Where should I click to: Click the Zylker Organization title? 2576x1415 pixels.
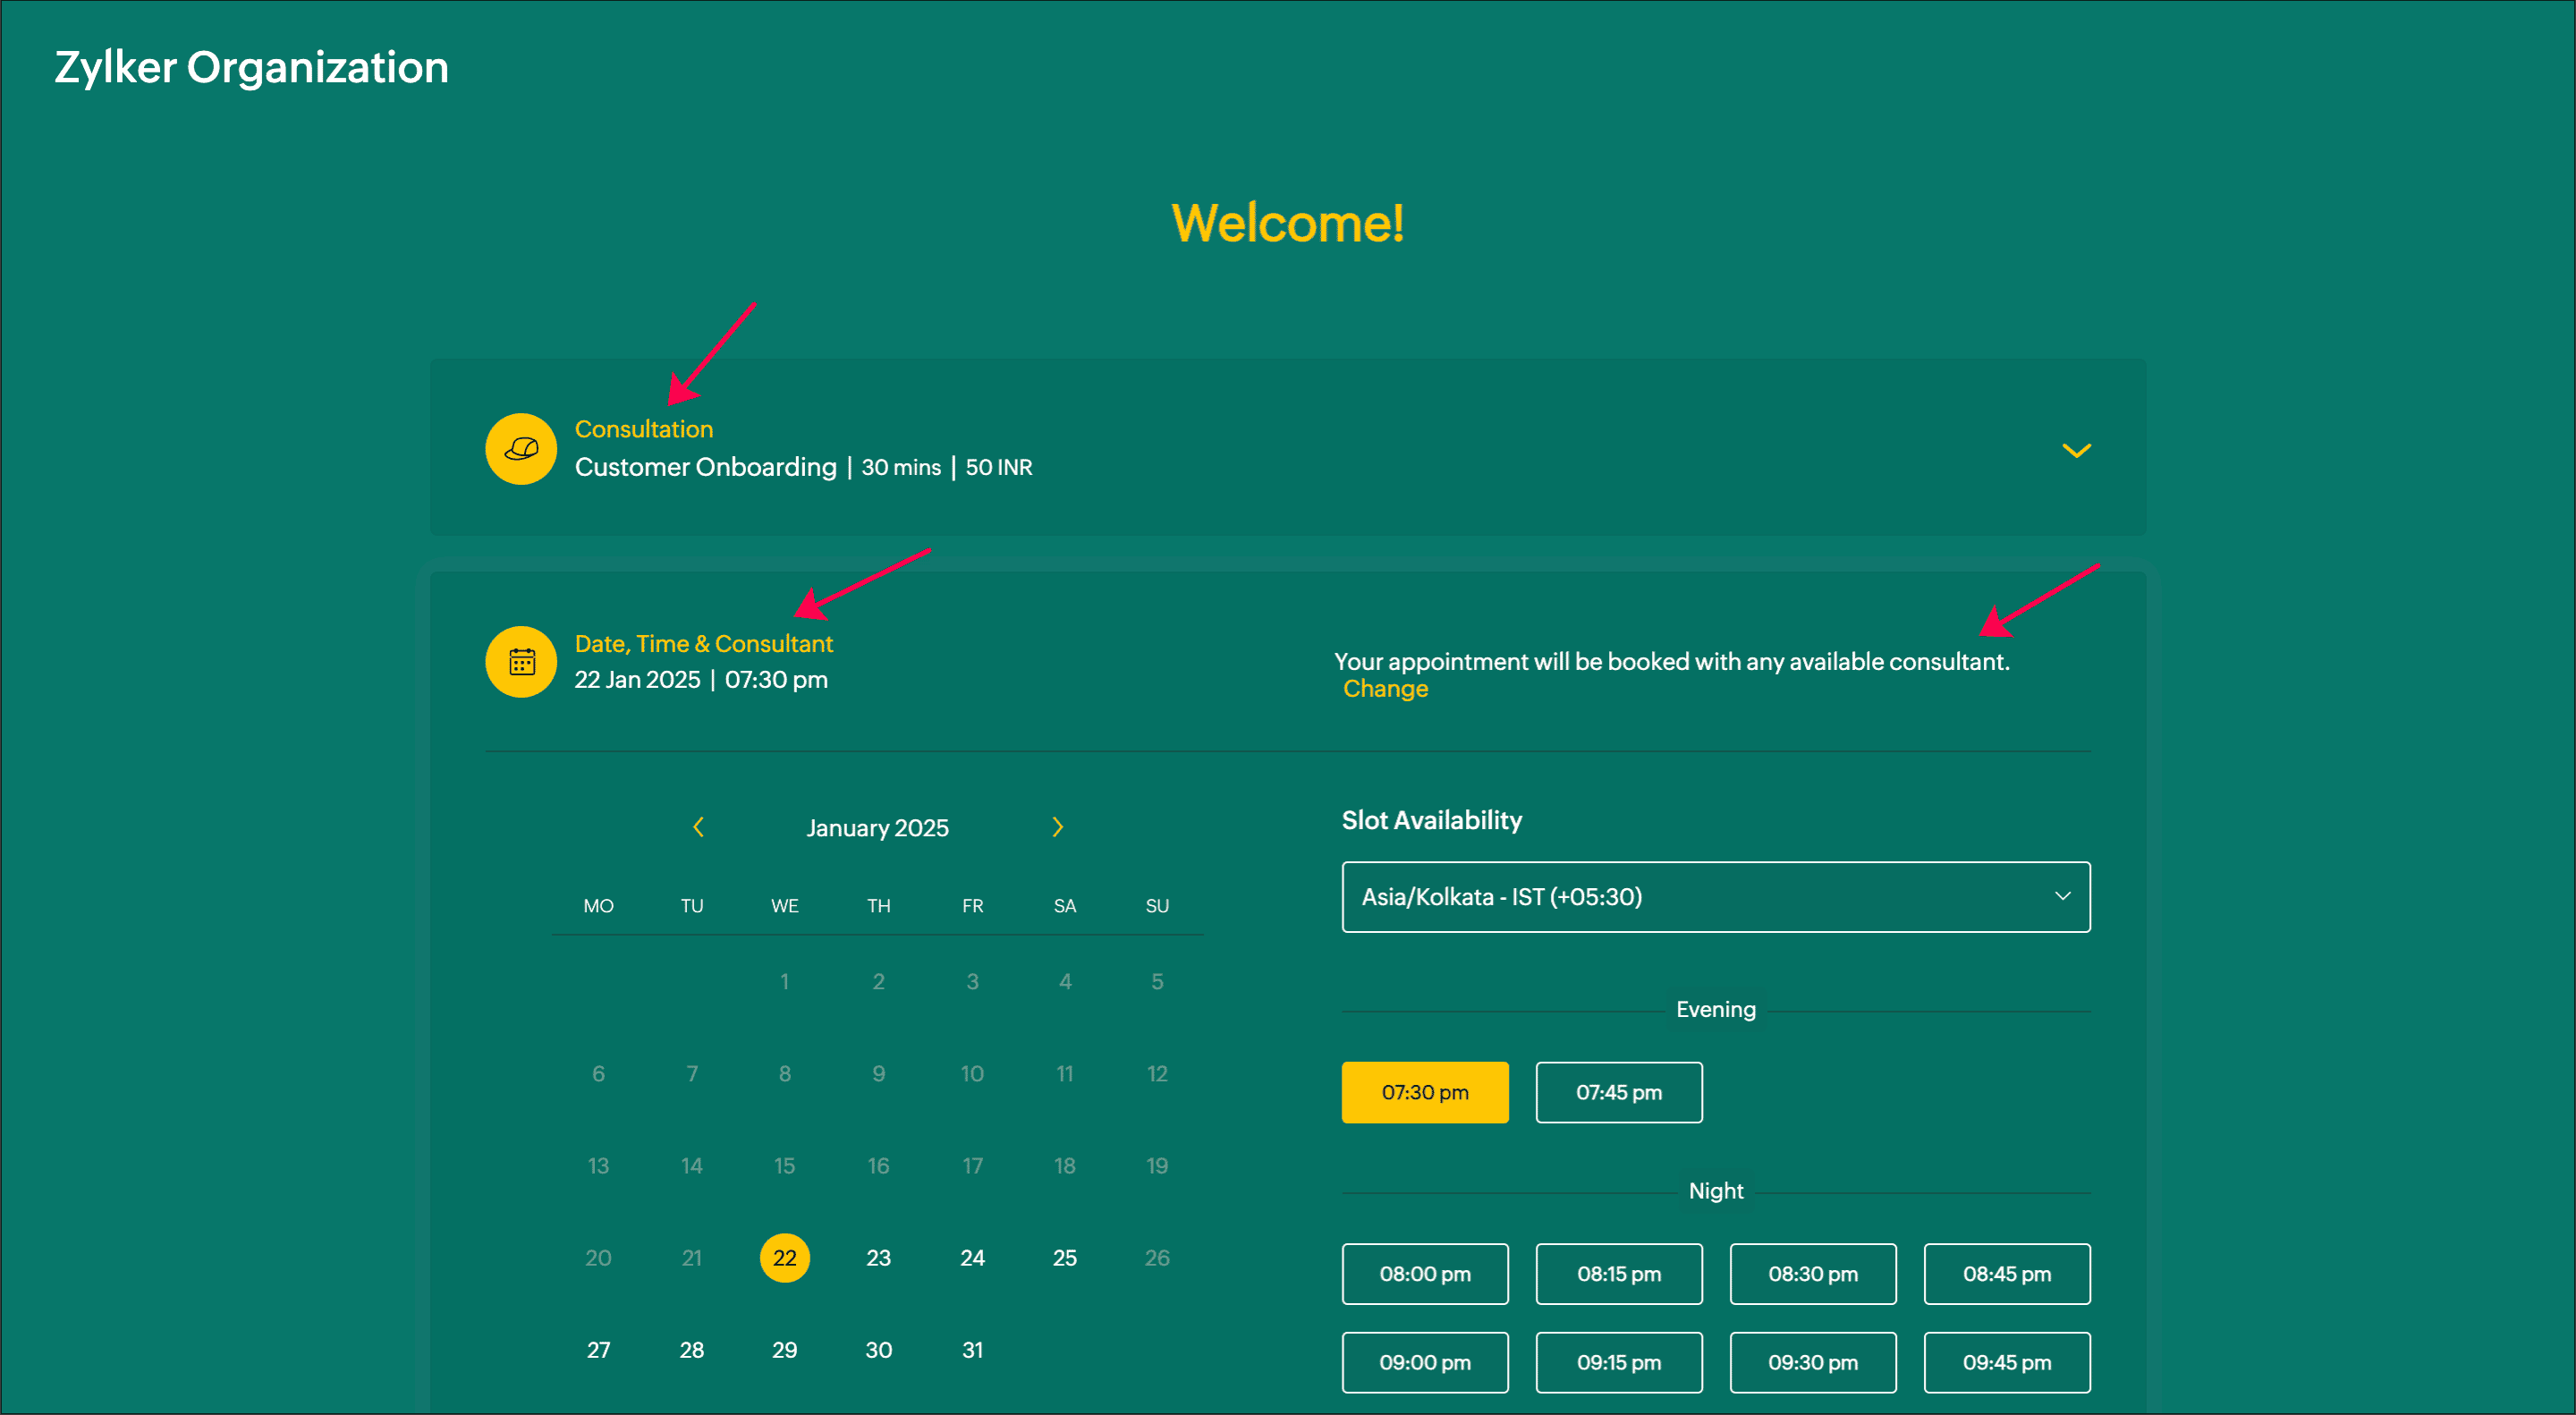tap(251, 67)
